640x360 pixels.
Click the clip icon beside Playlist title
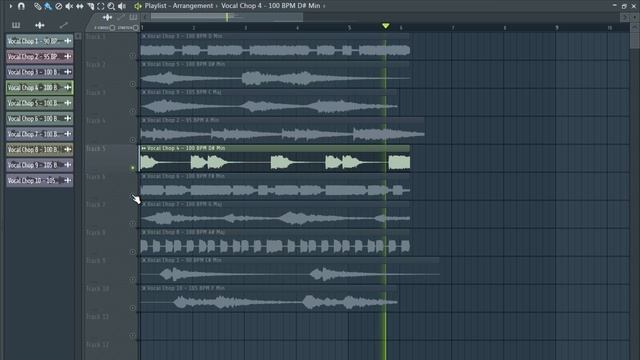(138, 6)
